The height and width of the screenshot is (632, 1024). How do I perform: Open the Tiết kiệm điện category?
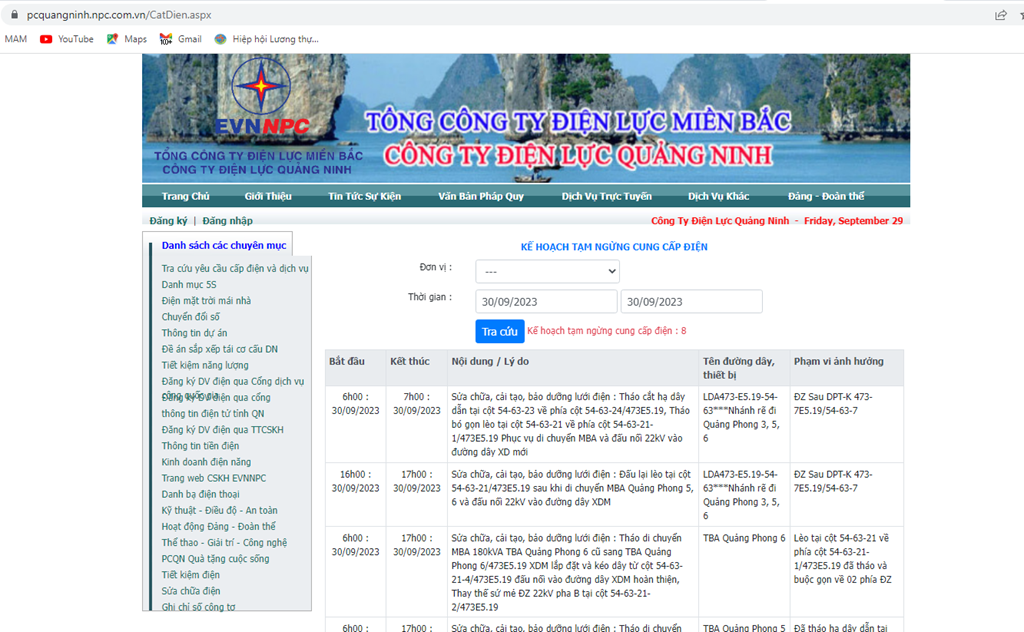pos(191,575)
